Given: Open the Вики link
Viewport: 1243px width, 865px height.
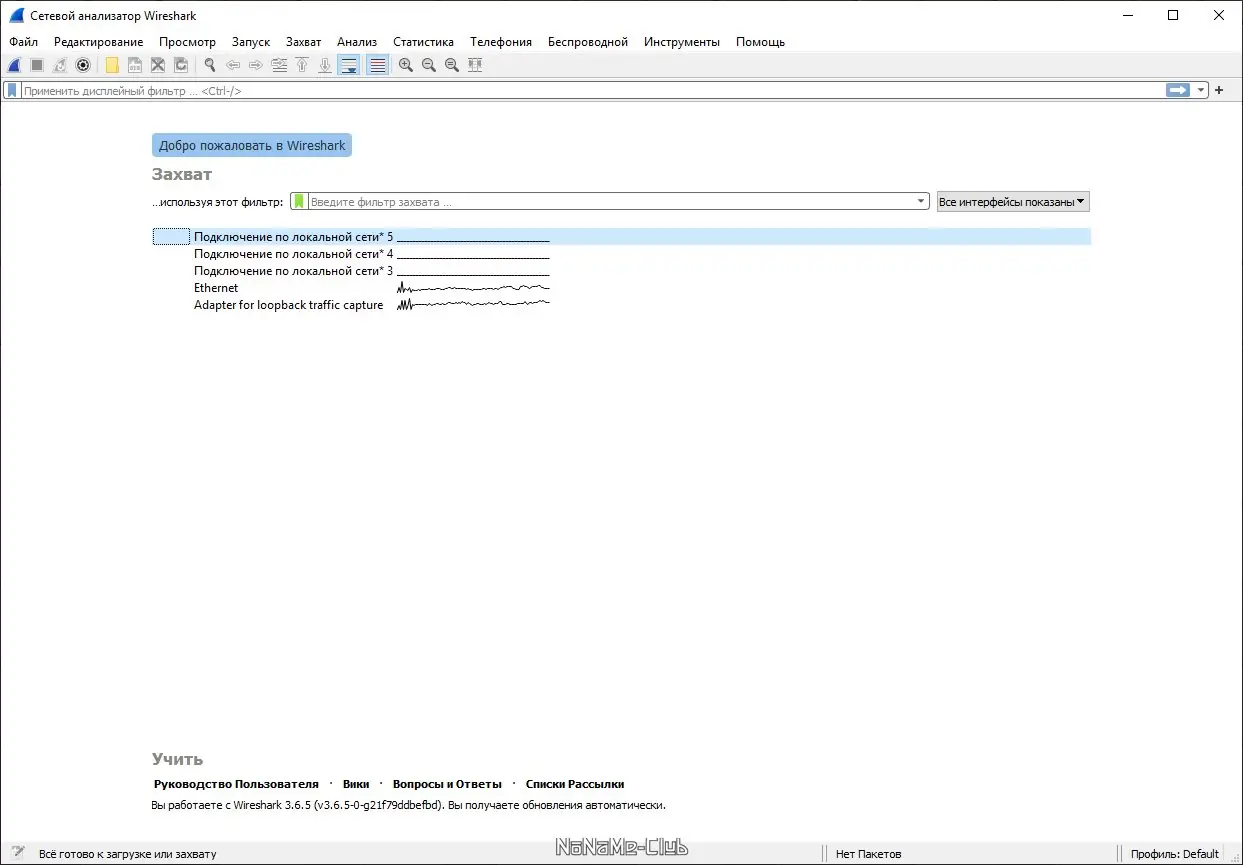Looking at the screenshot, I should 356,784.
